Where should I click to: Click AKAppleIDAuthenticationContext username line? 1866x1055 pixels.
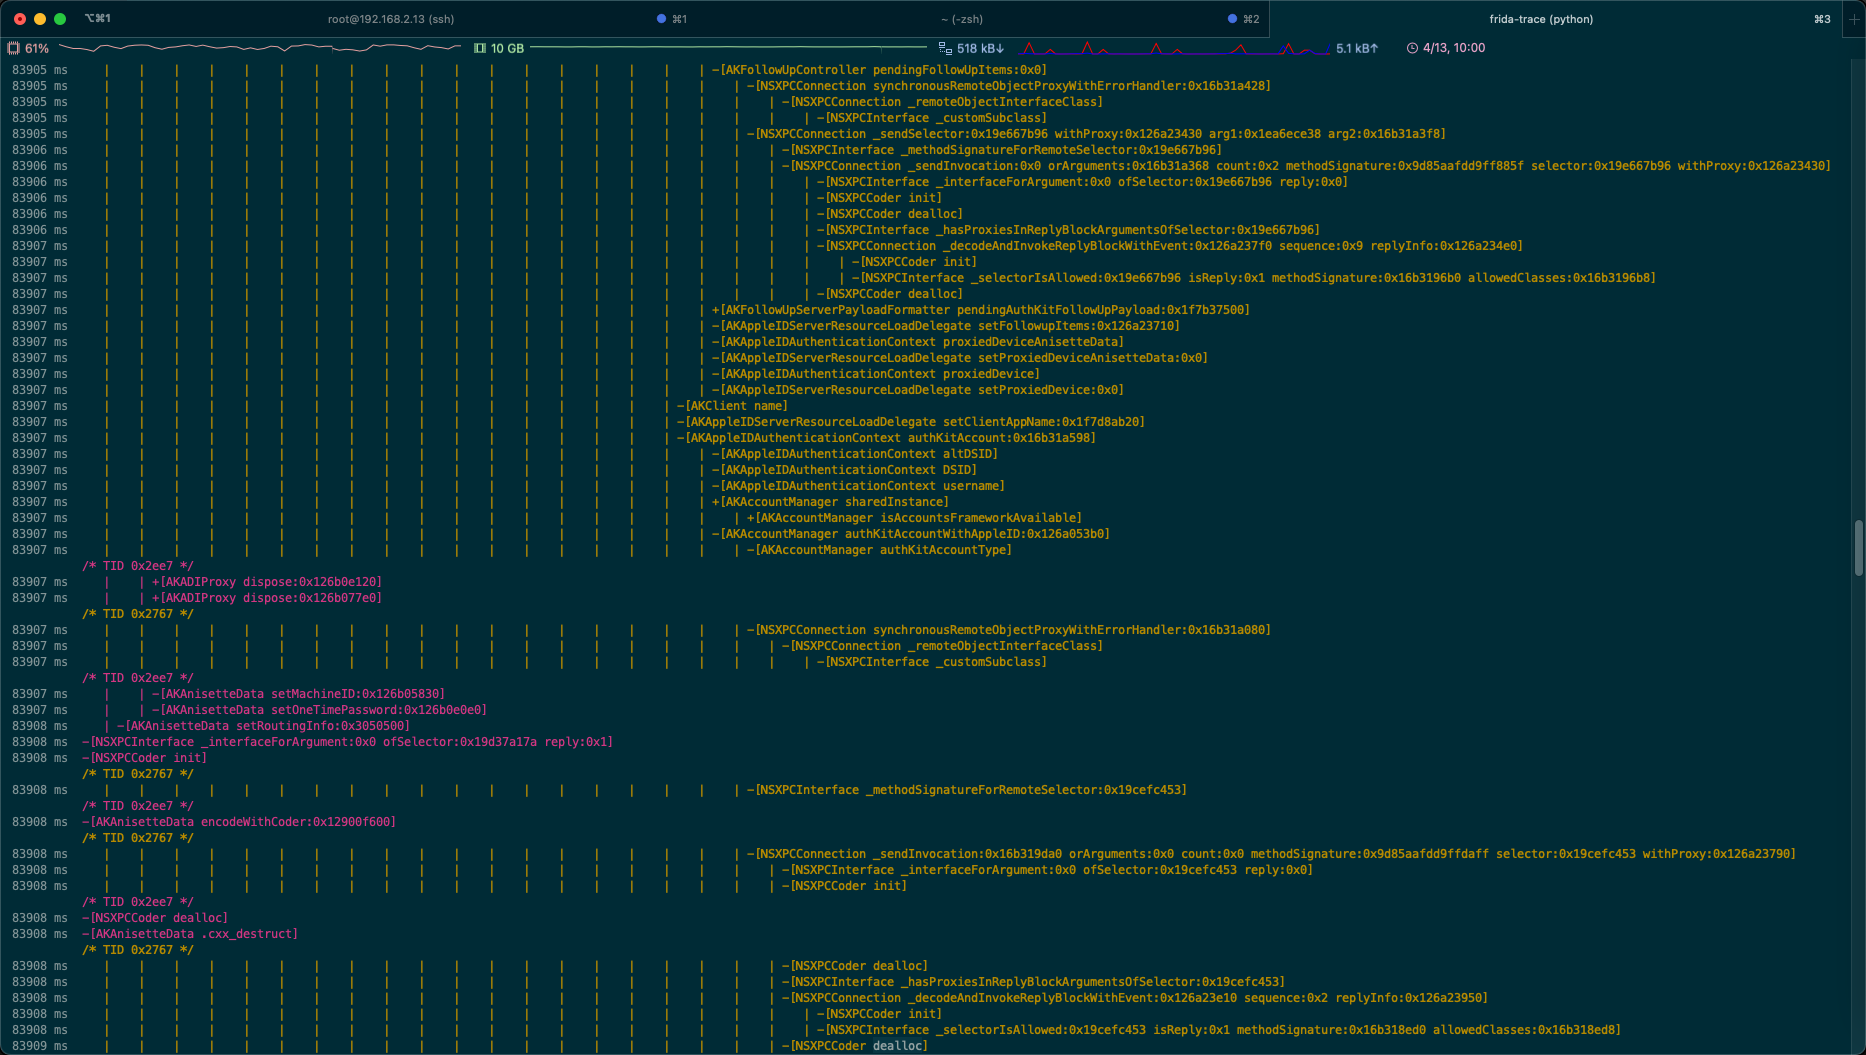858,486
